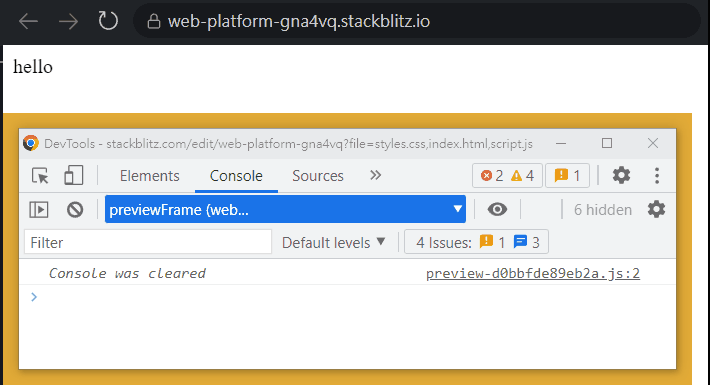This screenshot has height=385, width=710.
Task: Open the DevTools settings gear
Action: [x=621, y=175]
